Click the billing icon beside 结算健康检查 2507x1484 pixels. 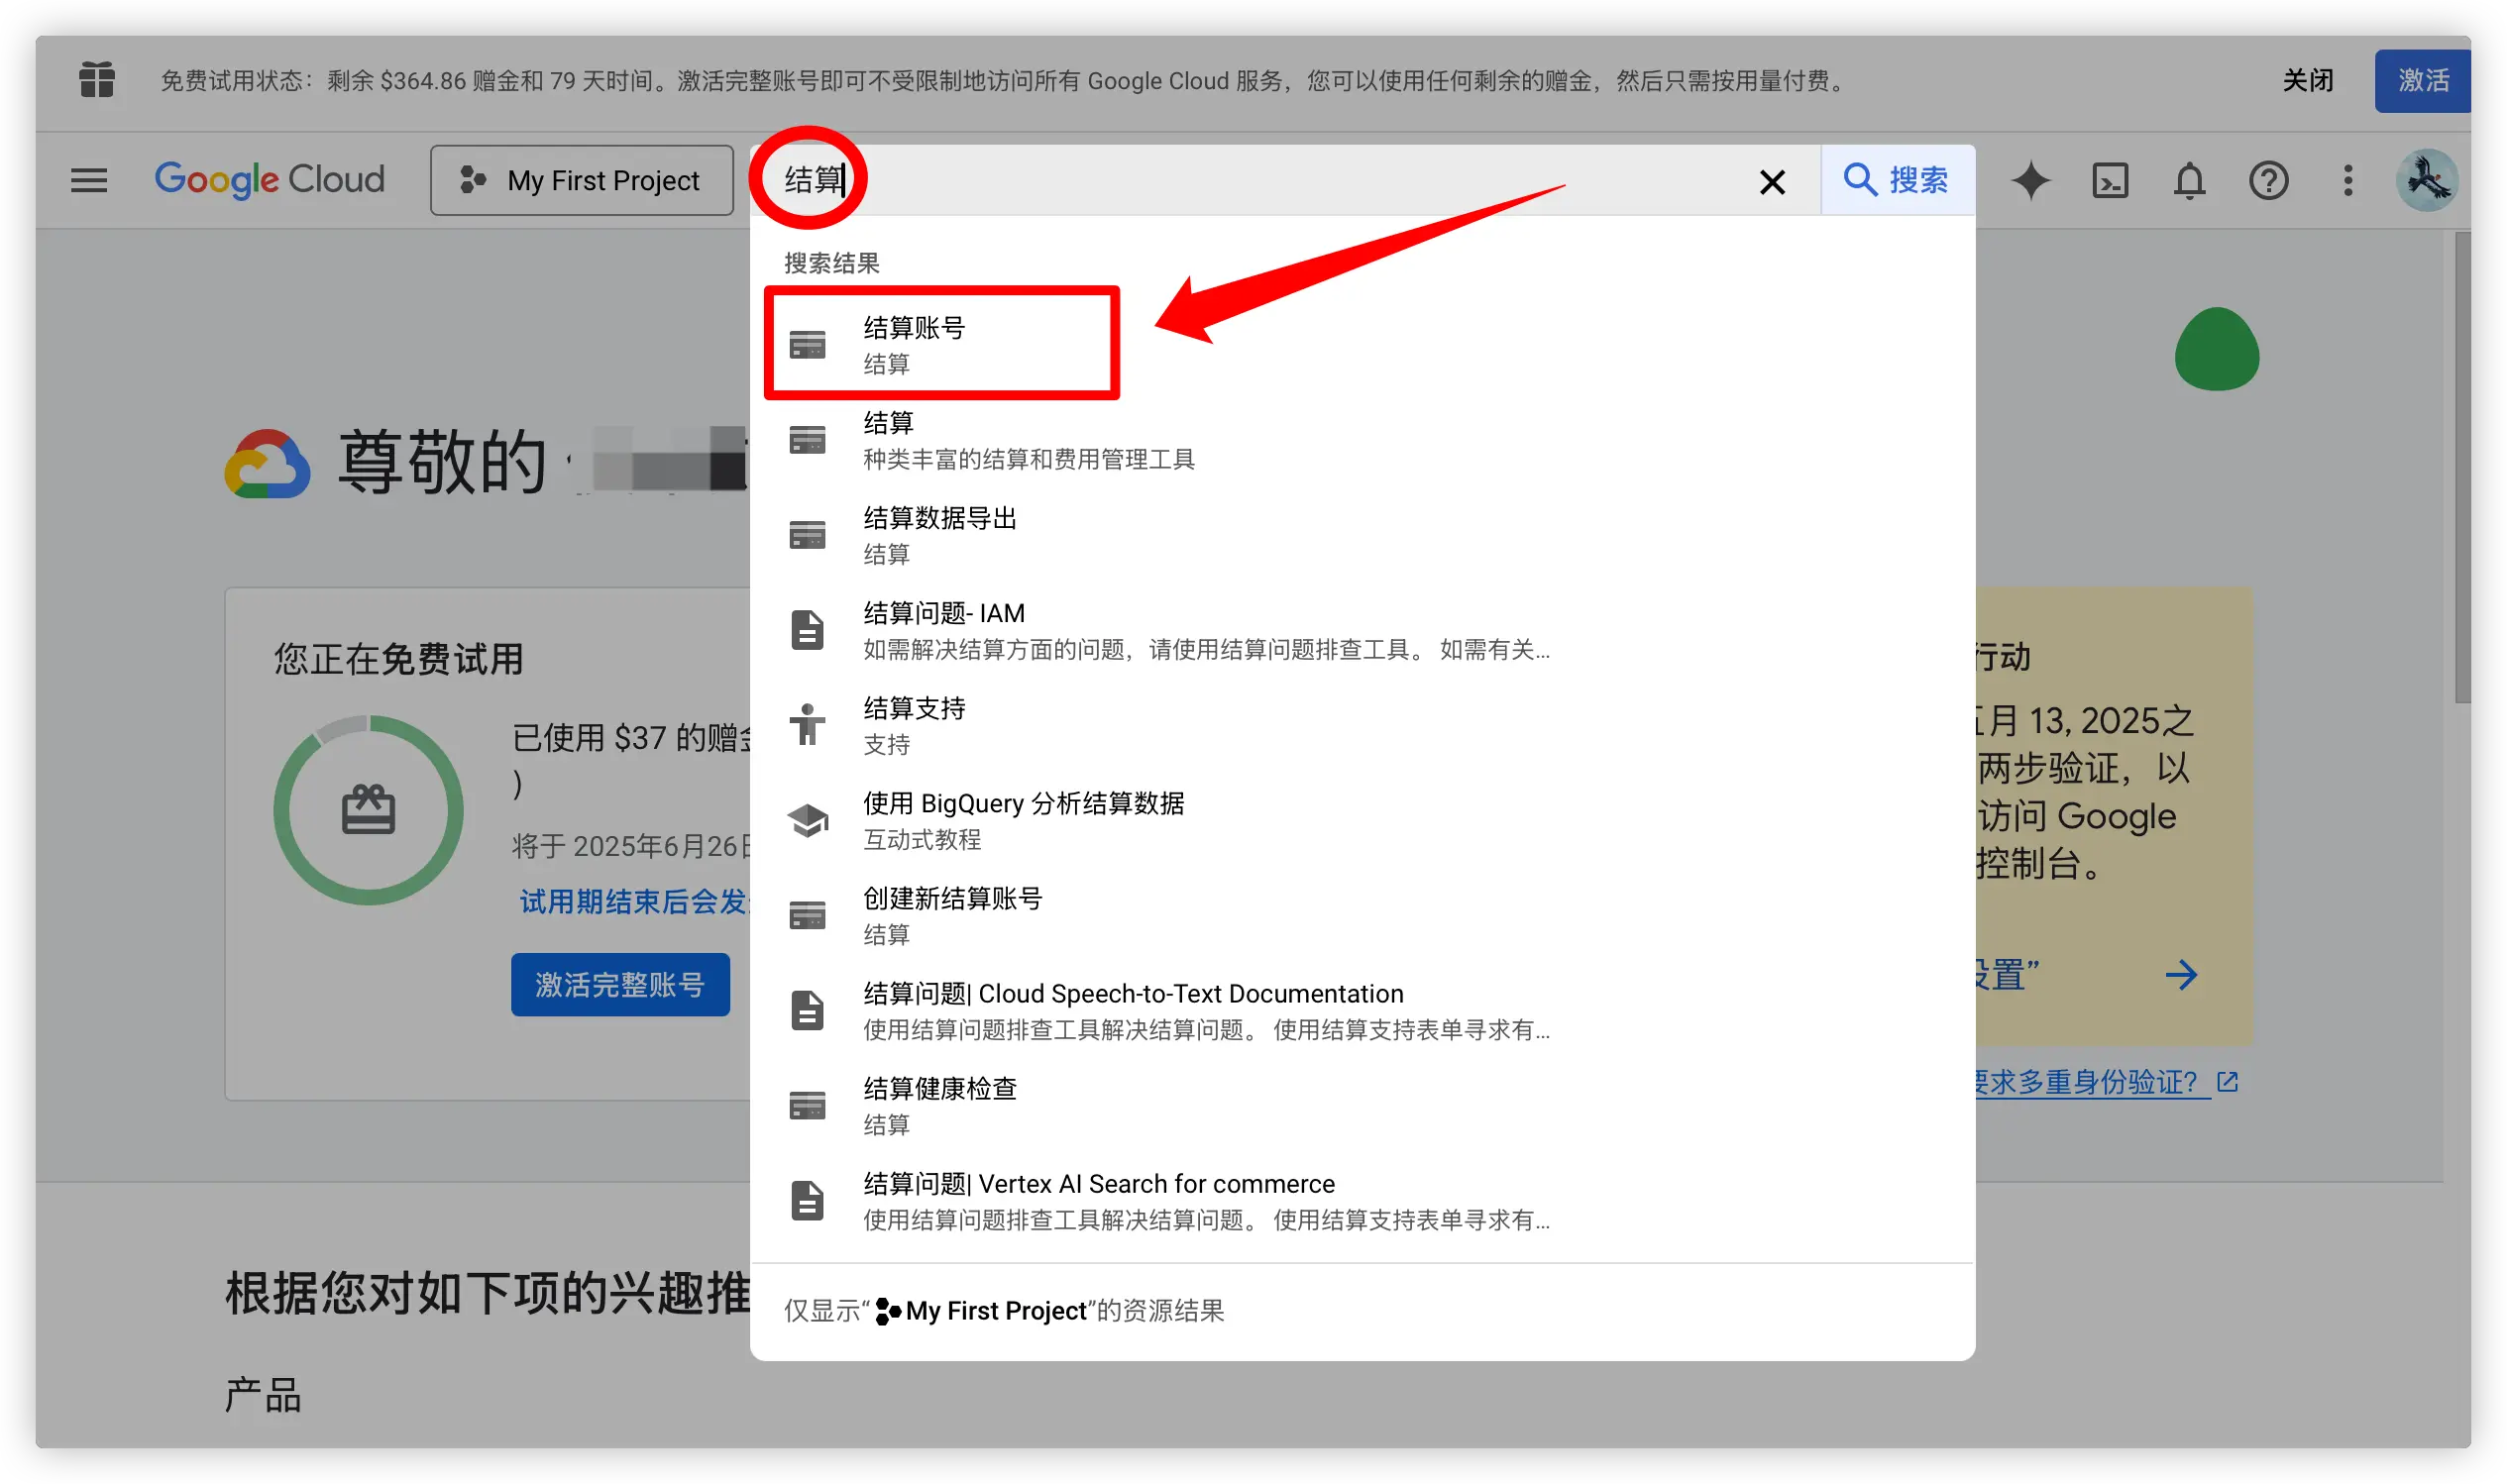[x=807, y=1105]
